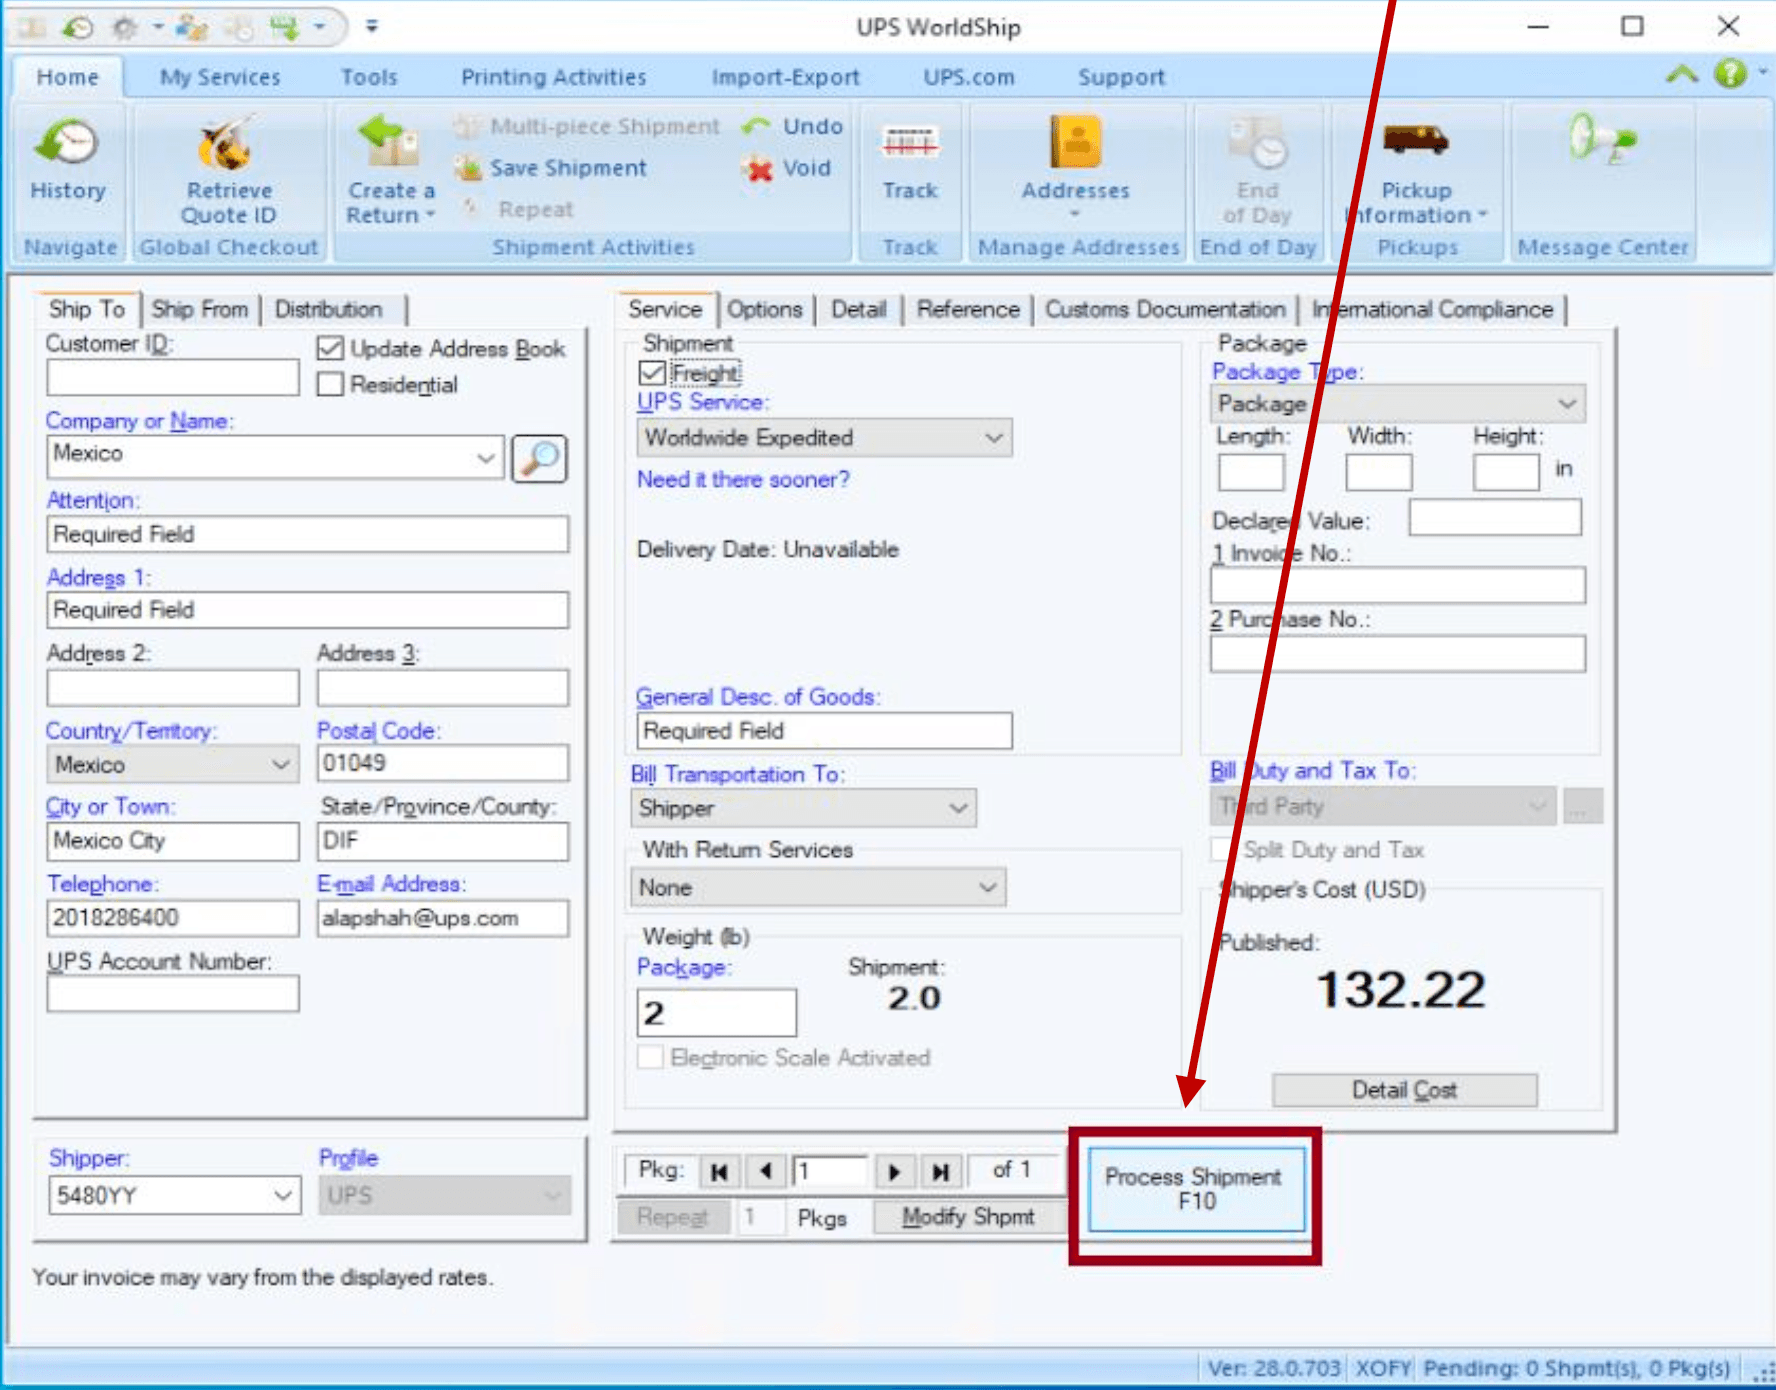Open the Create a Return icon

click(388, 142)
